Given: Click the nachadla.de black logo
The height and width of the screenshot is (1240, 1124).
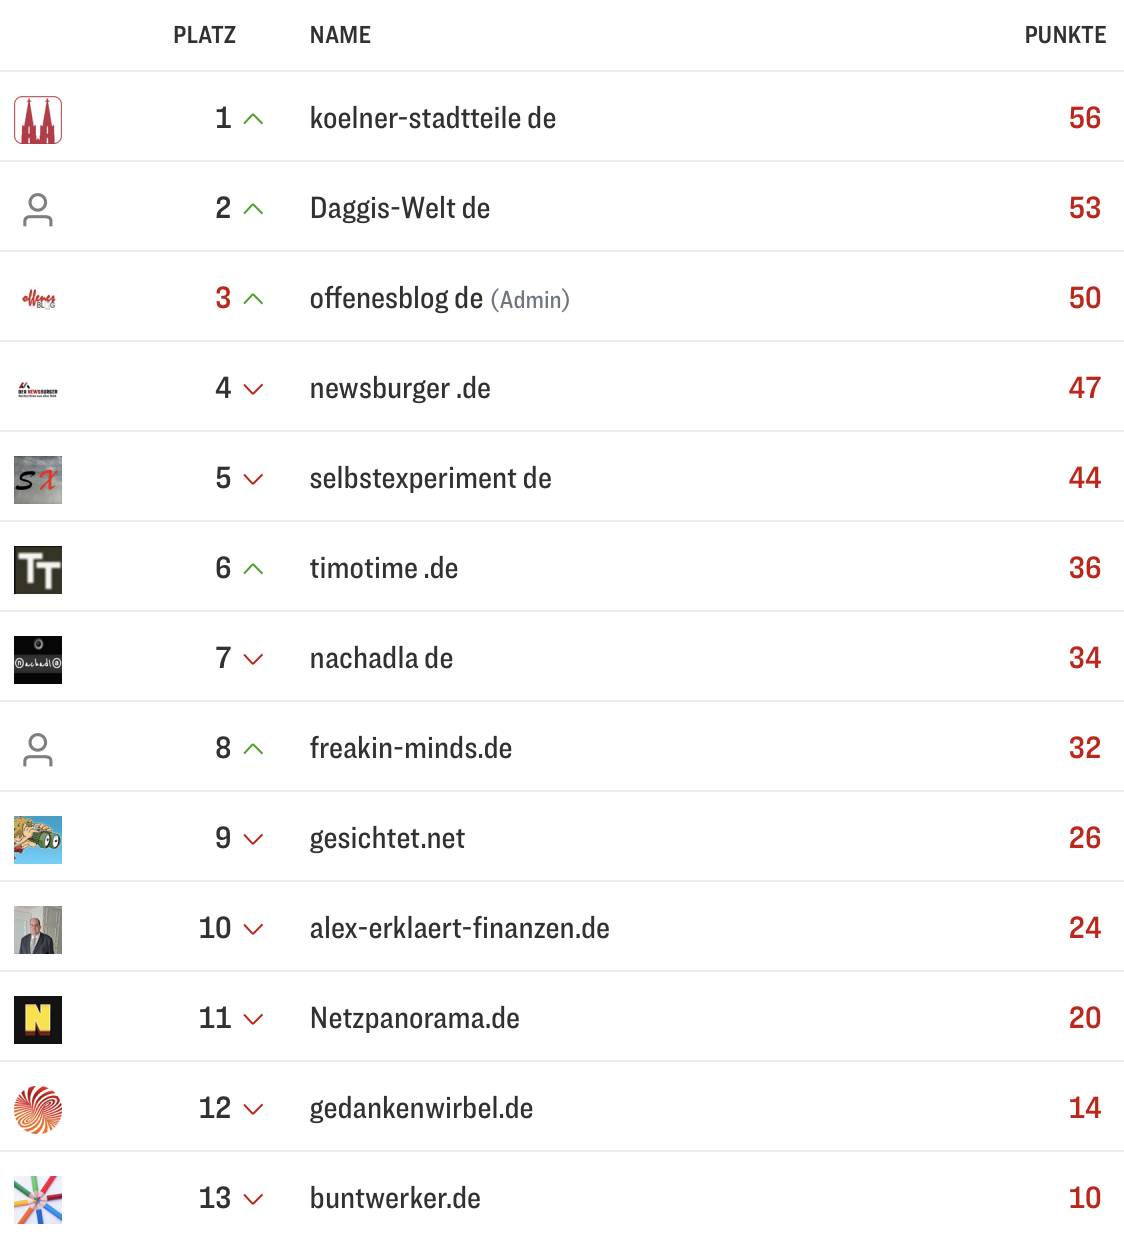Looking at the screenshot, I should coord(37,659).
